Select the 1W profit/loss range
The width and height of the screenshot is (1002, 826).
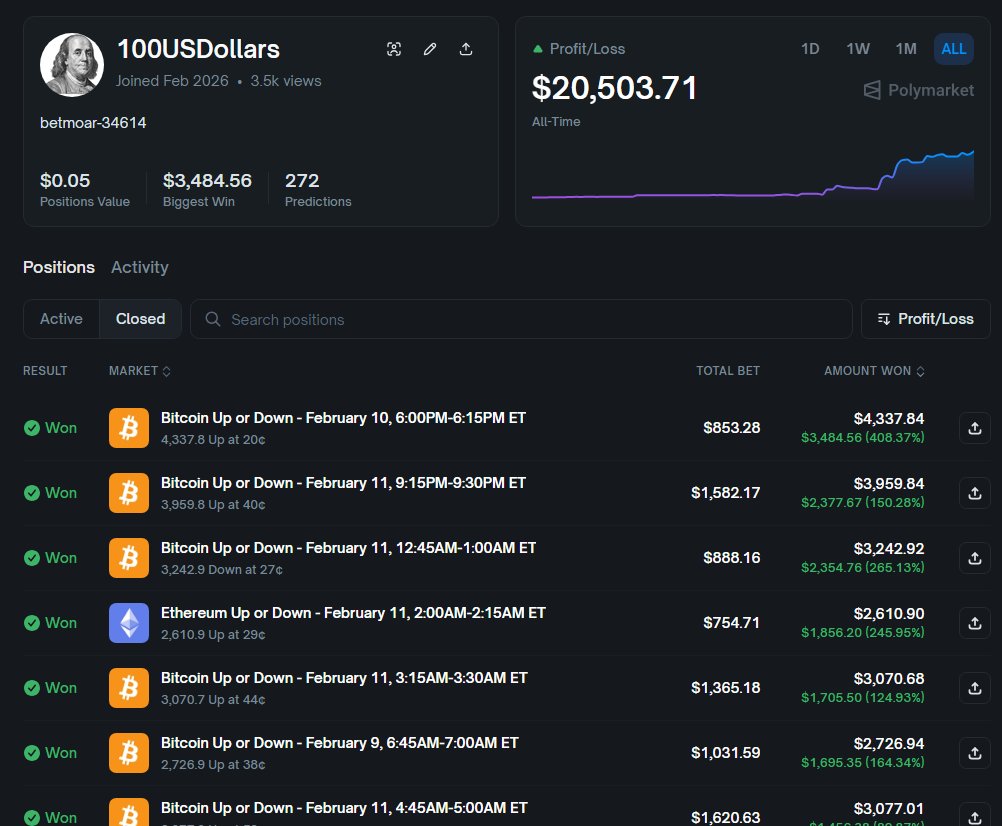click(x=858, y=49)
